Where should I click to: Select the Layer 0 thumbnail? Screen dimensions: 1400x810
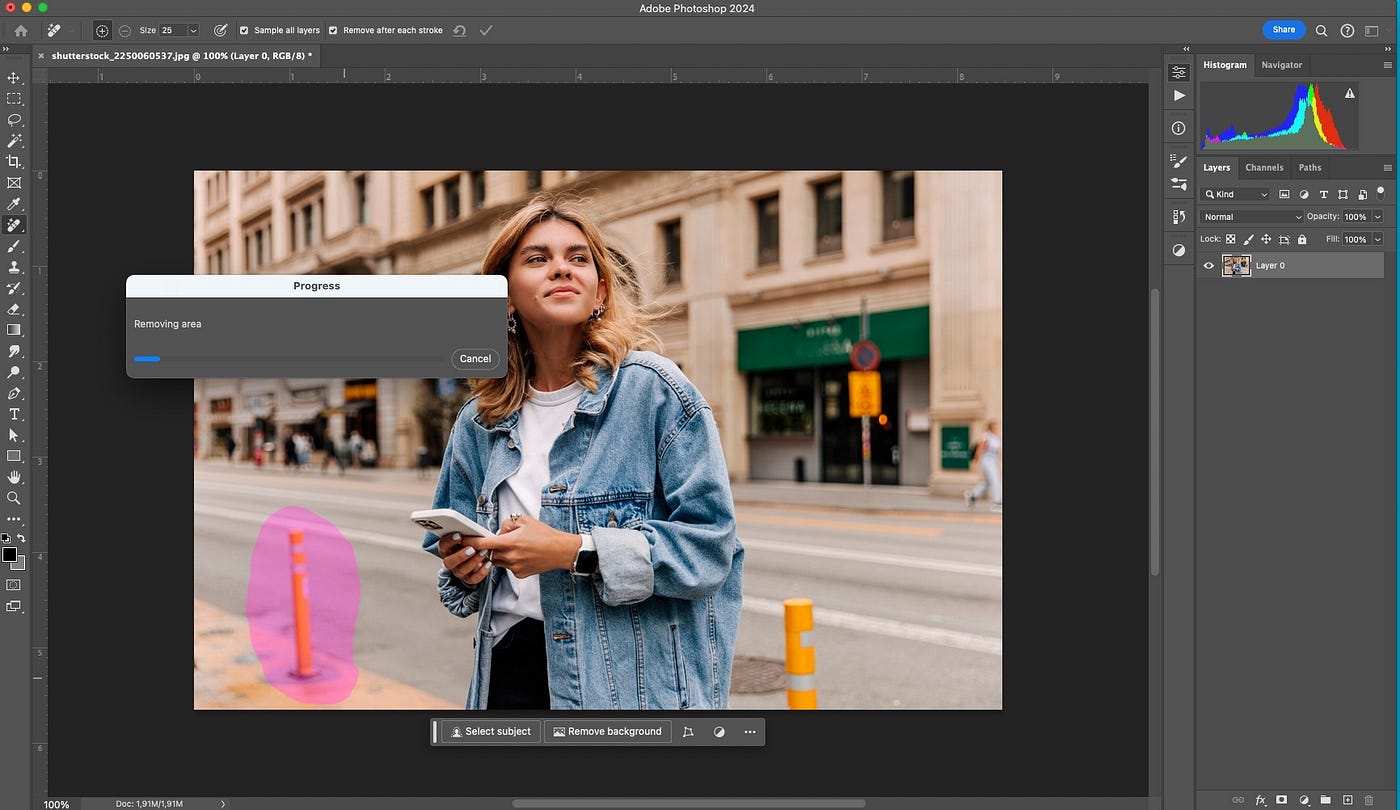pyautogui.click(x=1236, y=266)
